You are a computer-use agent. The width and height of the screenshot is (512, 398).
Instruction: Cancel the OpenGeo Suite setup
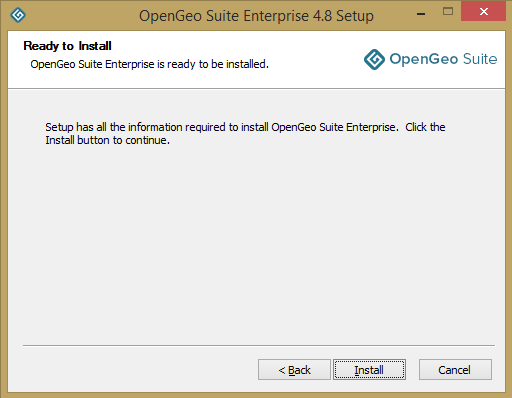[455, 370]
